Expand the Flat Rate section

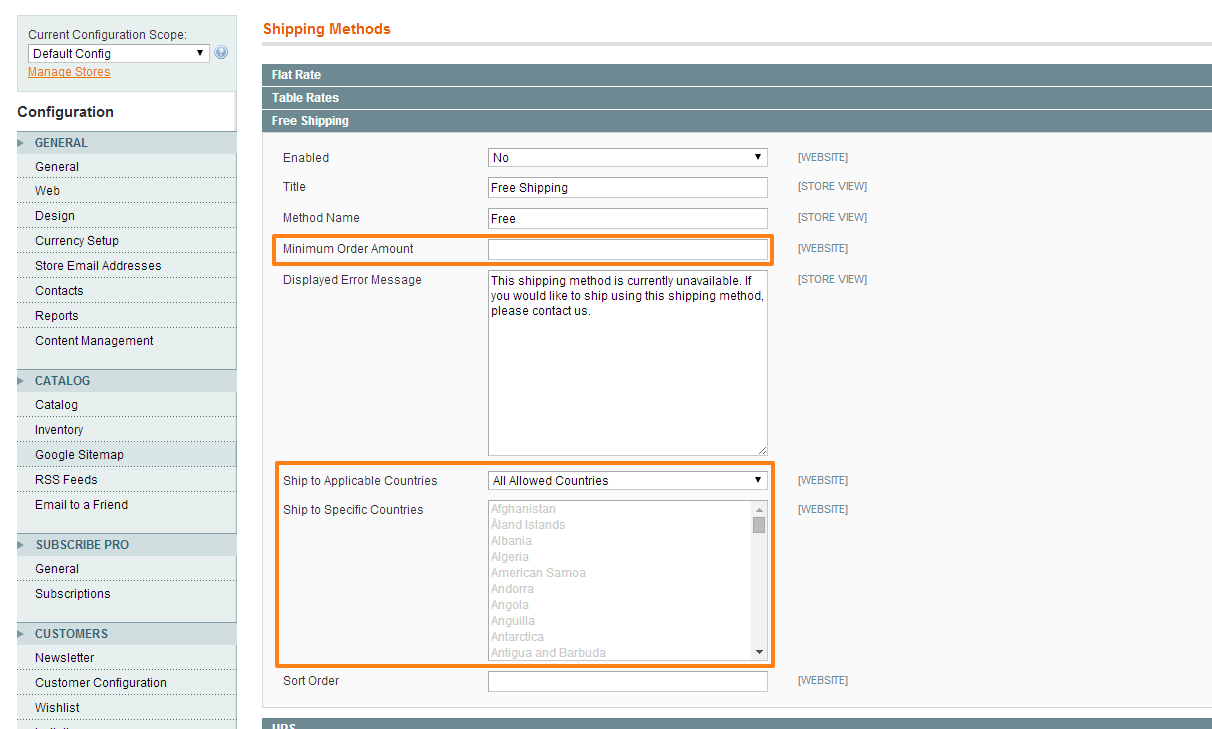[737, 75]
